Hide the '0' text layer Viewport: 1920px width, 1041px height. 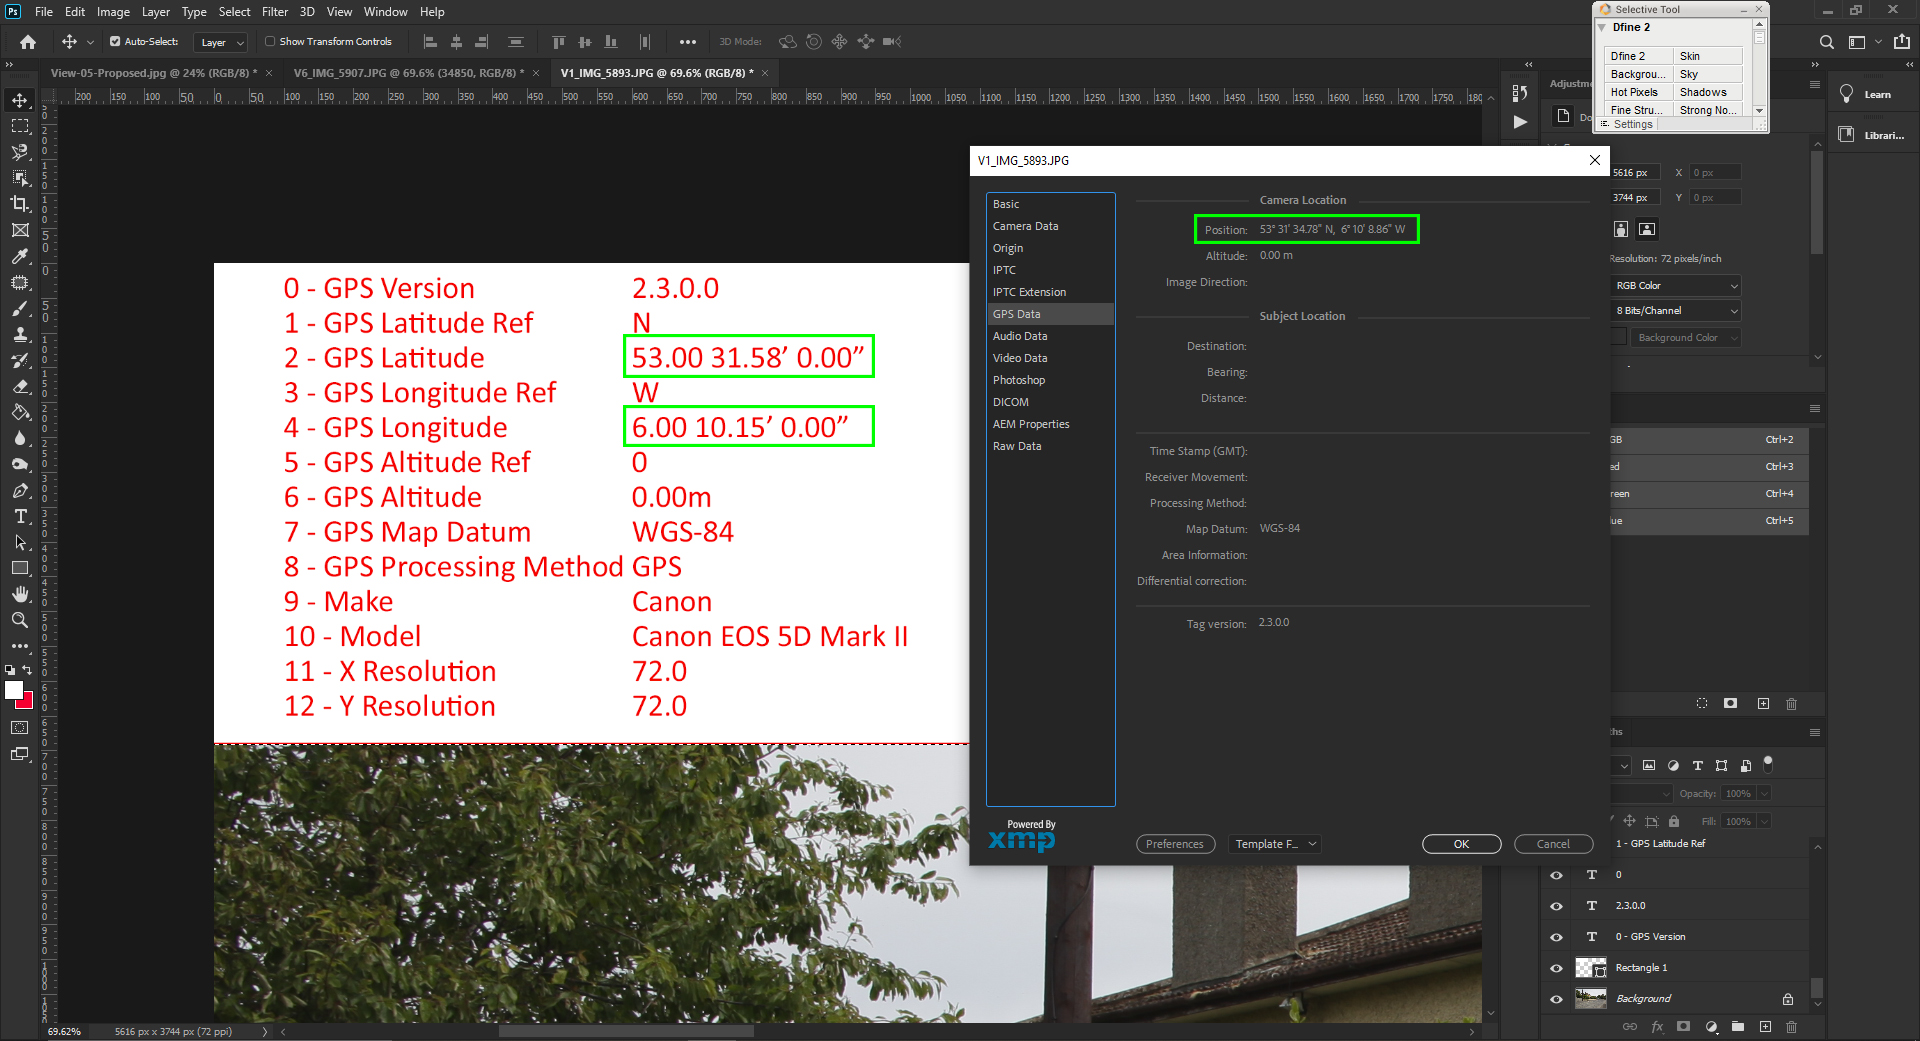click(x=1556, y=875)
